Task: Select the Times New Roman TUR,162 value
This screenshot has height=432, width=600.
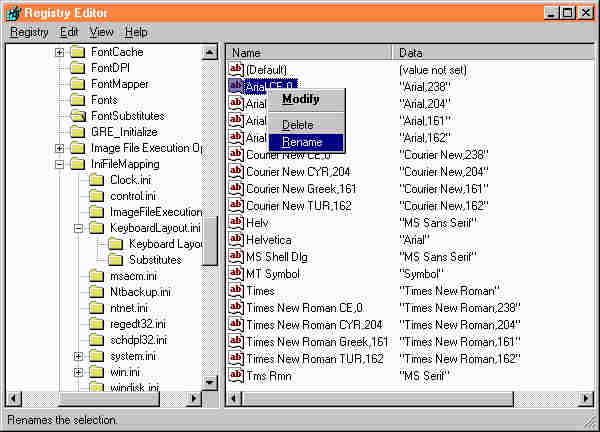Action: tap(315, 359)
